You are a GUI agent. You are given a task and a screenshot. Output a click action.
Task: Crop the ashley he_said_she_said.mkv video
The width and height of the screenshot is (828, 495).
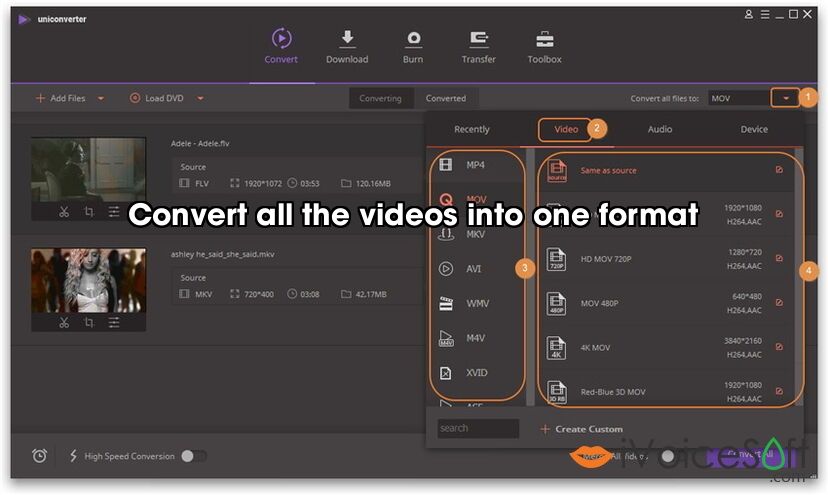pos(89,322)
